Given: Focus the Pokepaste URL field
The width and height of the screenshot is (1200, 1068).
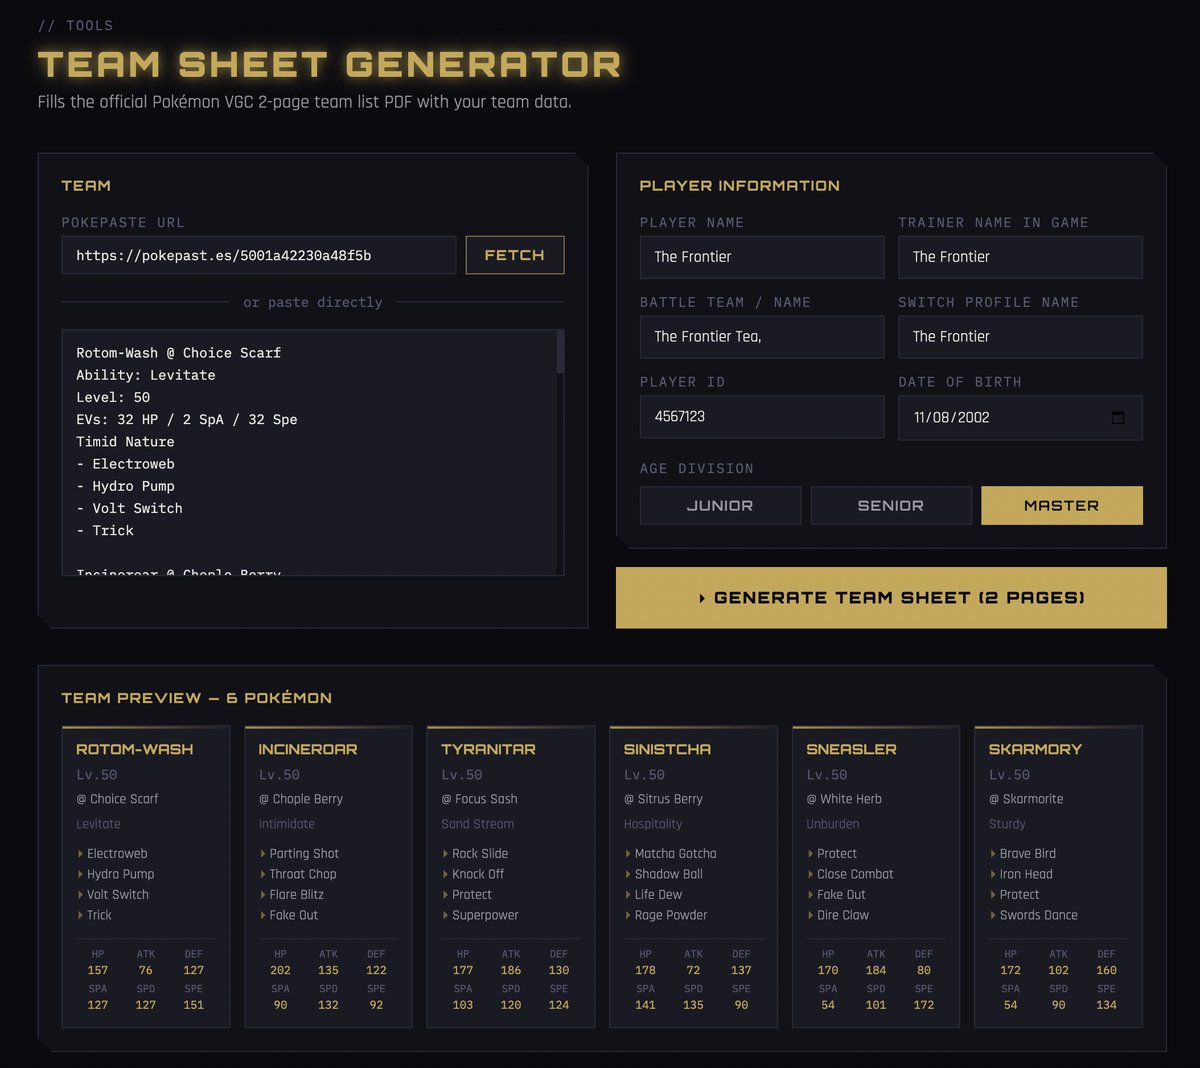Looking at the screenshot, I should (259, 255).
